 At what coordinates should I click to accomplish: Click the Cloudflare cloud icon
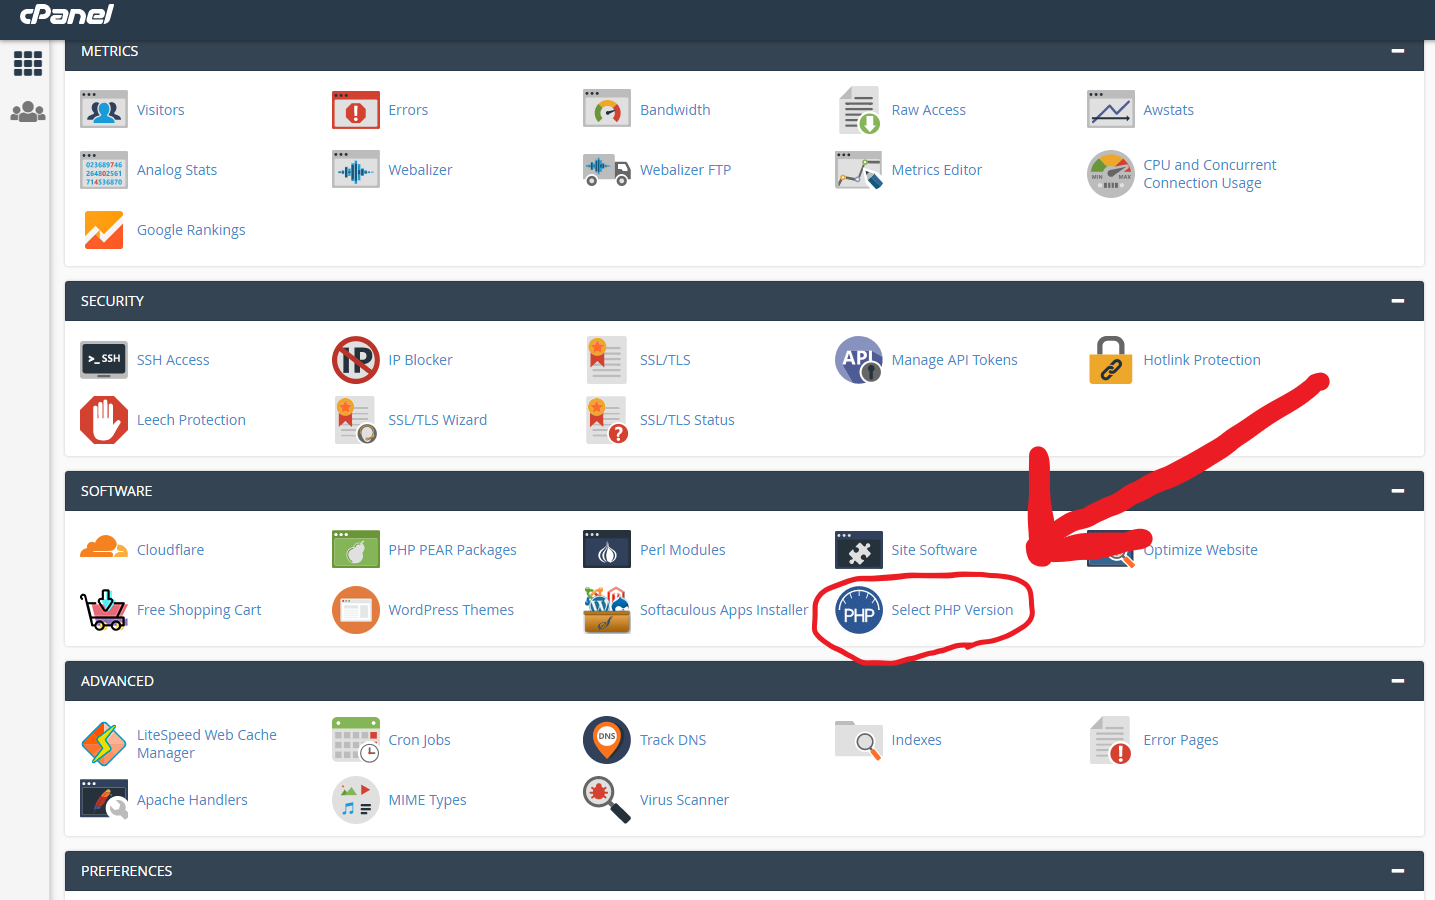pyautogui.click(x=104, y=548)
